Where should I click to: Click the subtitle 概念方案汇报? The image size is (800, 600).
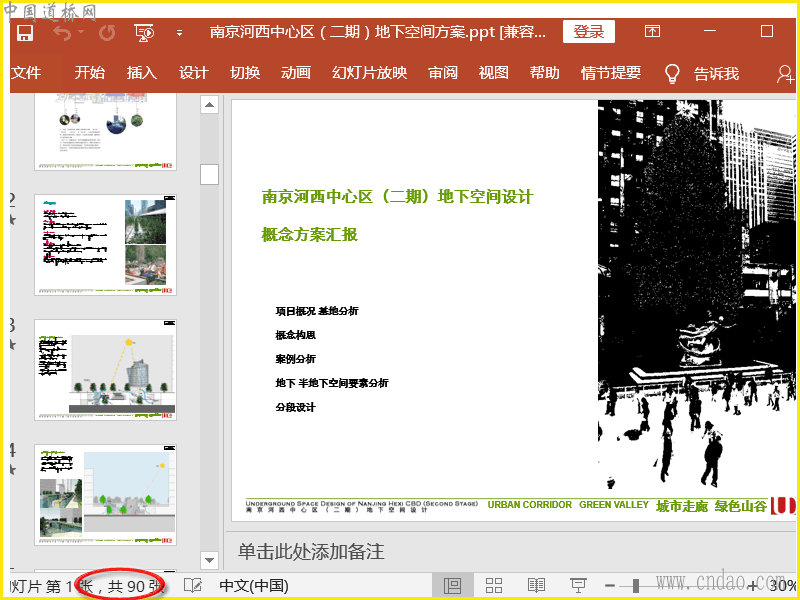click(x=310, y=235)
